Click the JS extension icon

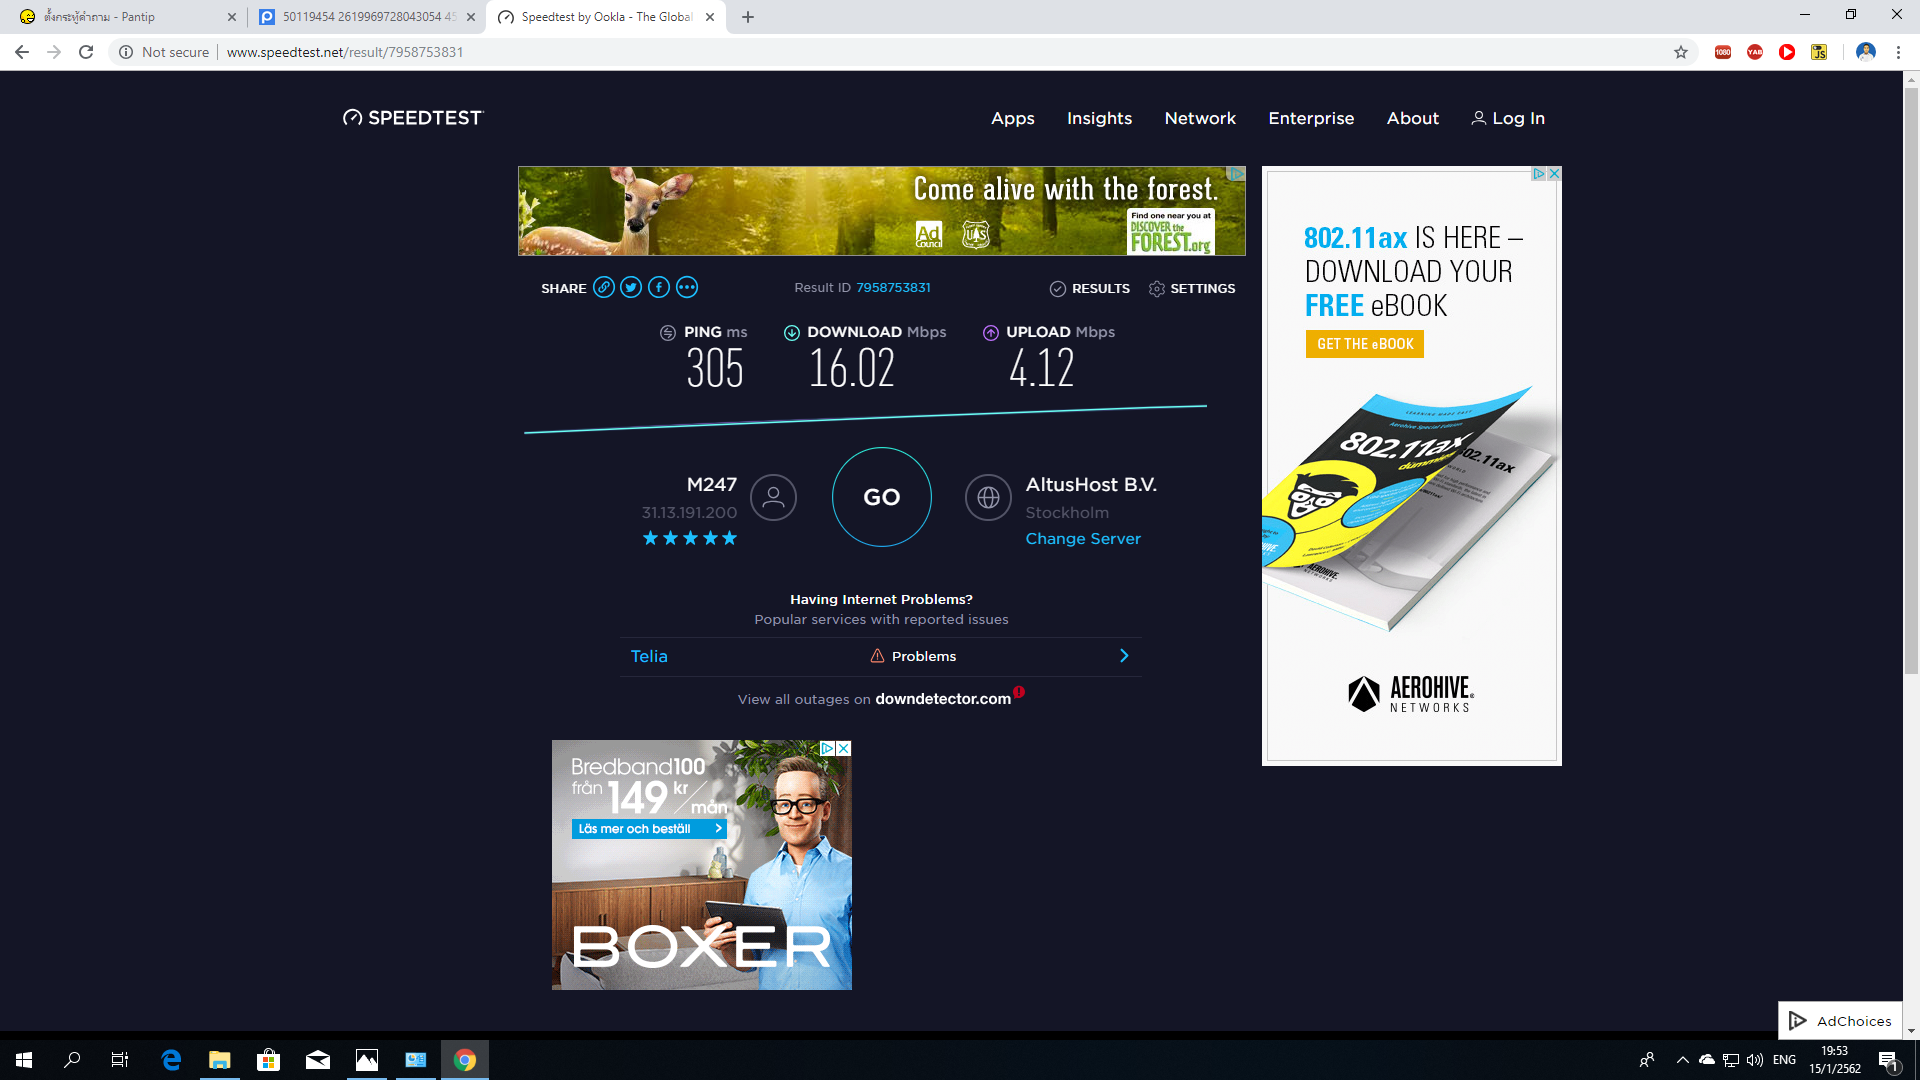[1819, 52]
